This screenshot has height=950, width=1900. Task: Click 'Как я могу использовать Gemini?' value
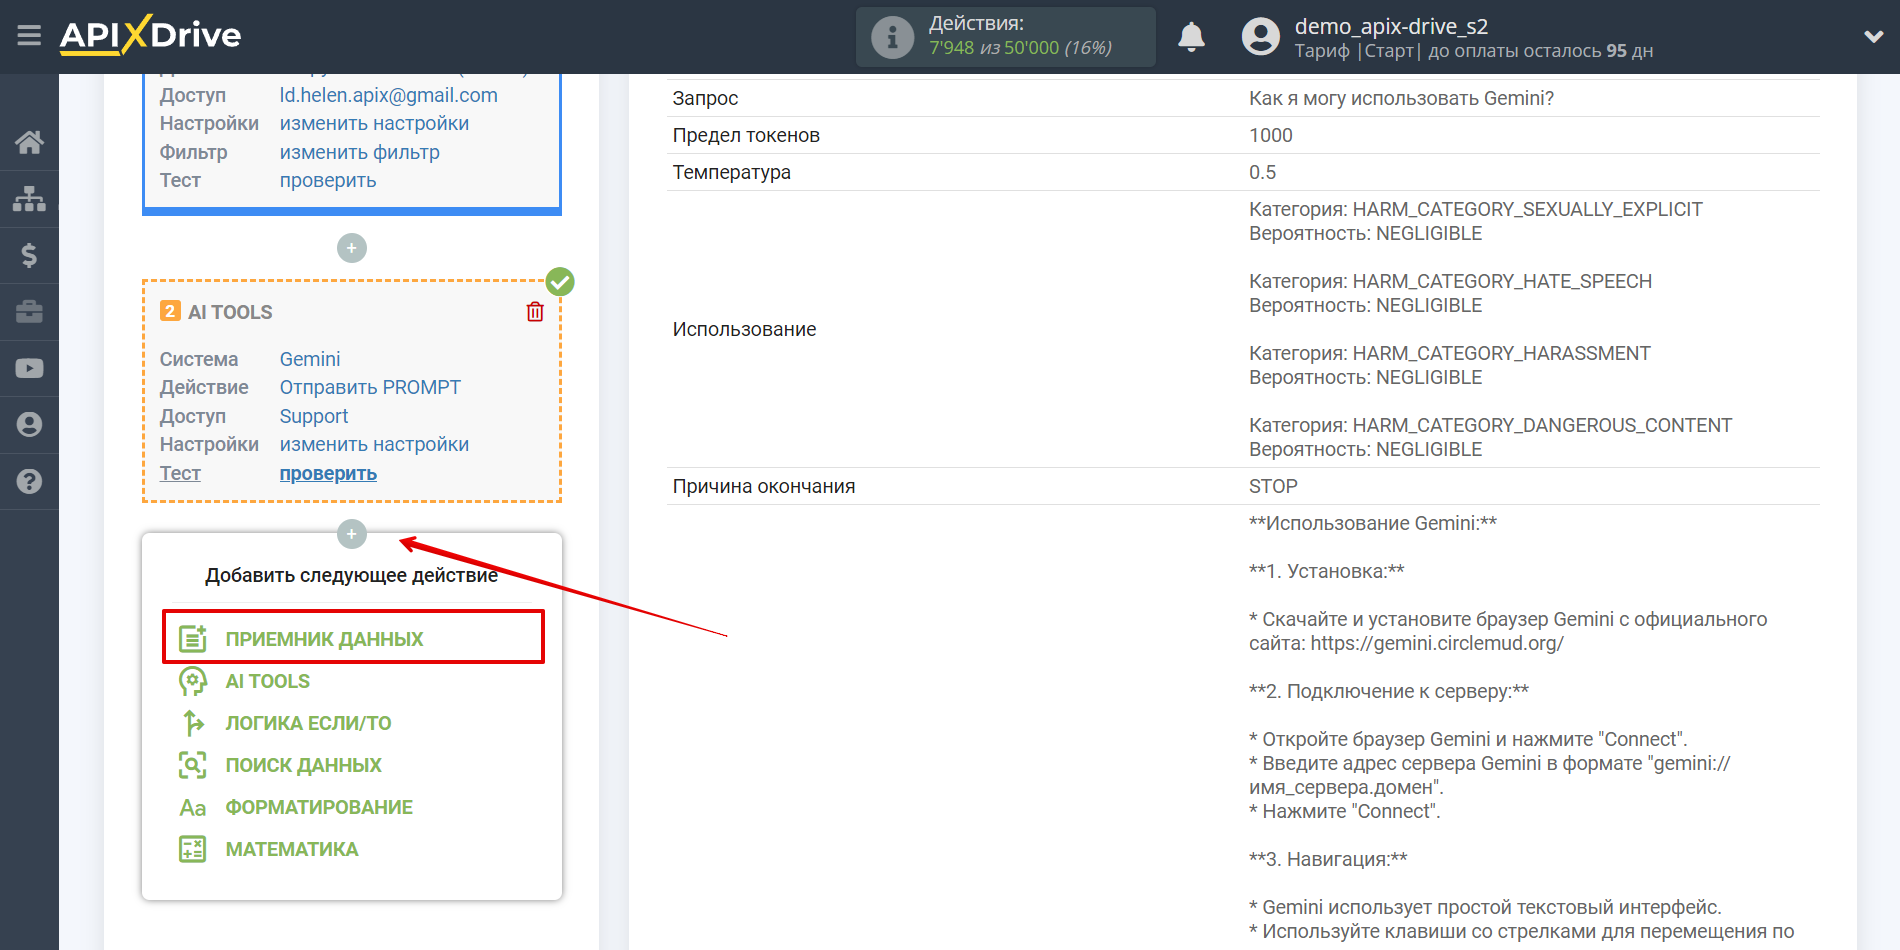(1401, 98)
